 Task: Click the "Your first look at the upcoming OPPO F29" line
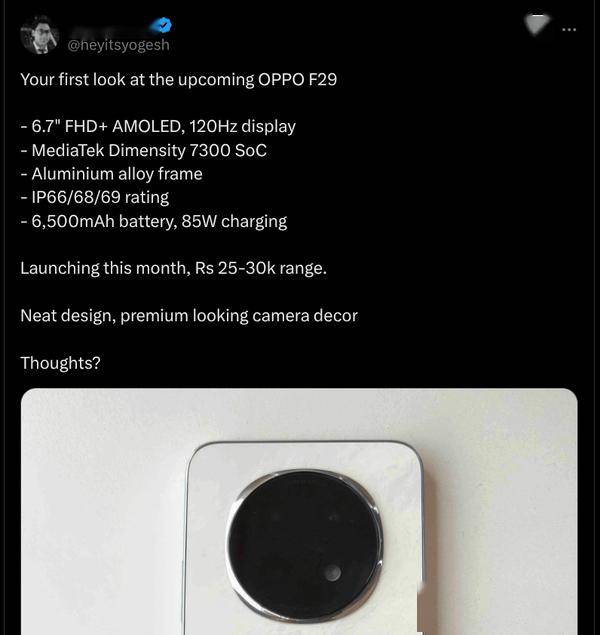pos(179,79)
